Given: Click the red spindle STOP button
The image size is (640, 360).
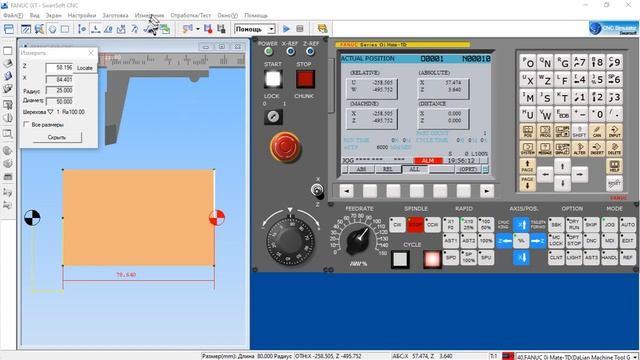Looking at the screenshot, I should point(415,224).
